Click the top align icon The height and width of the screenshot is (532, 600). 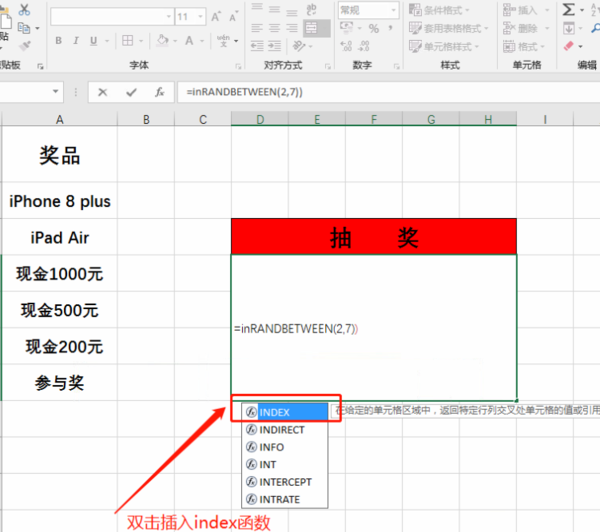tap(257, 9)
